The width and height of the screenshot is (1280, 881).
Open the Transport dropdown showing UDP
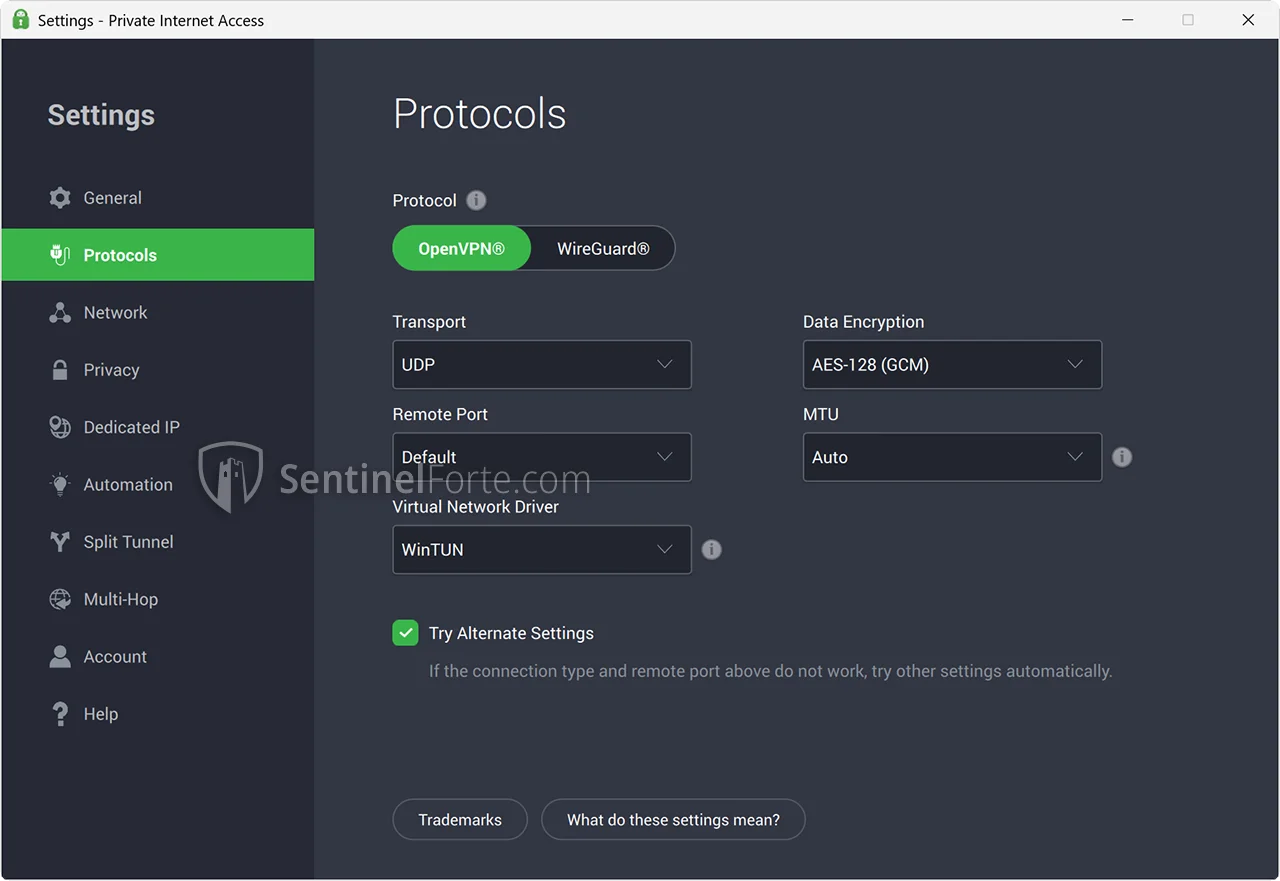(x=542, y=365)
